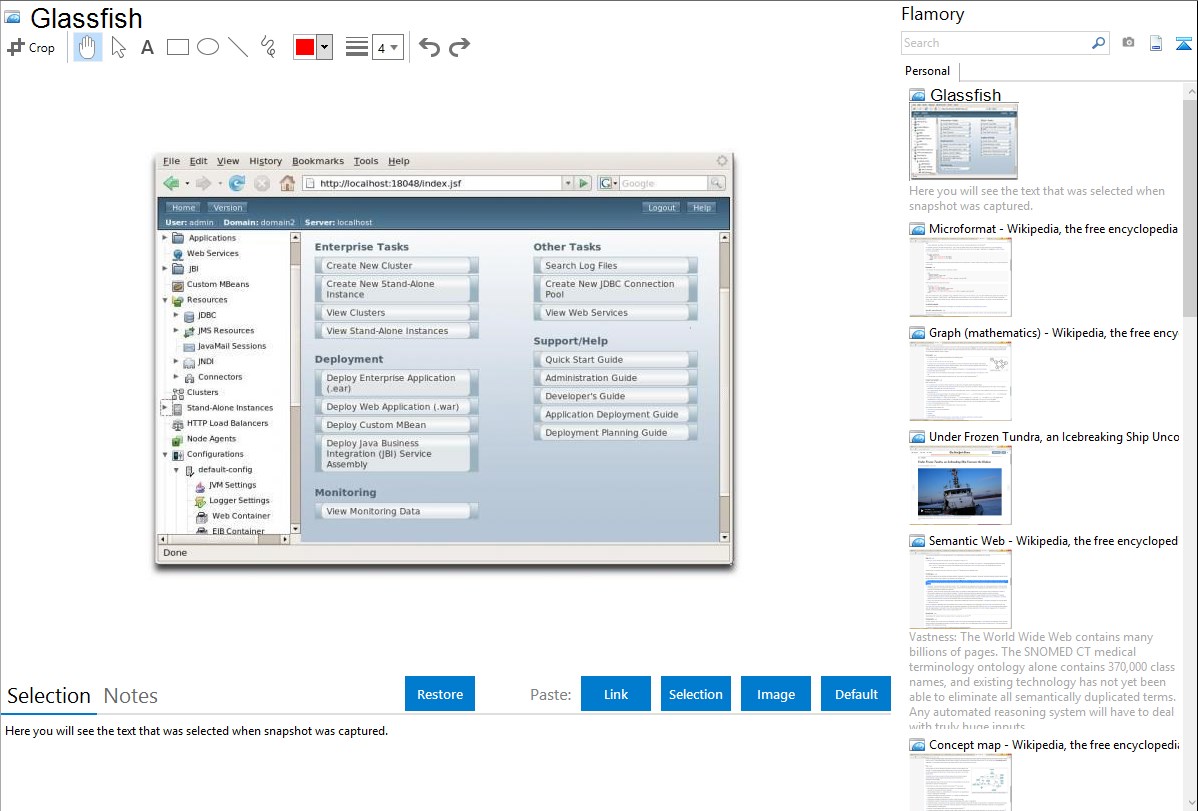Activate the hand pan tool
Screen dimensions: 1198x811
point(88,47)
